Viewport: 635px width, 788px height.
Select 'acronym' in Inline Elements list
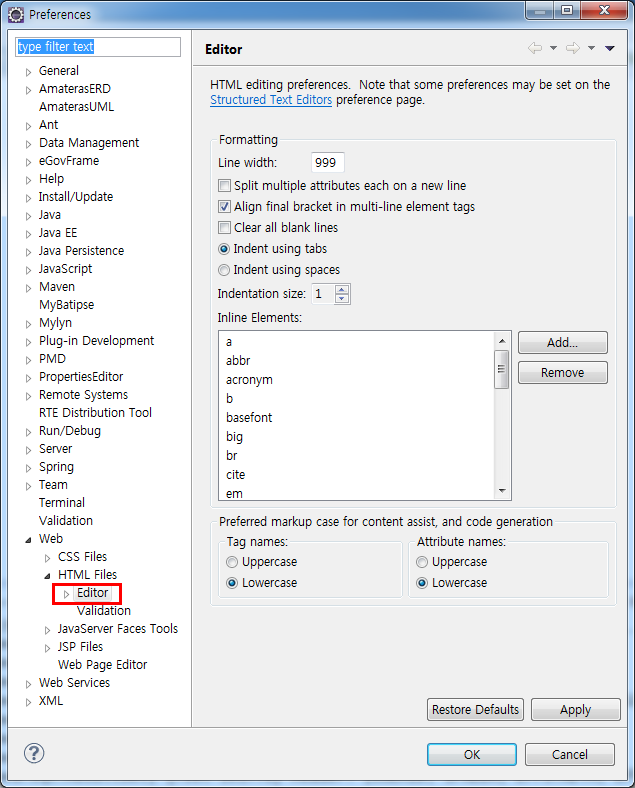[249, 380]
